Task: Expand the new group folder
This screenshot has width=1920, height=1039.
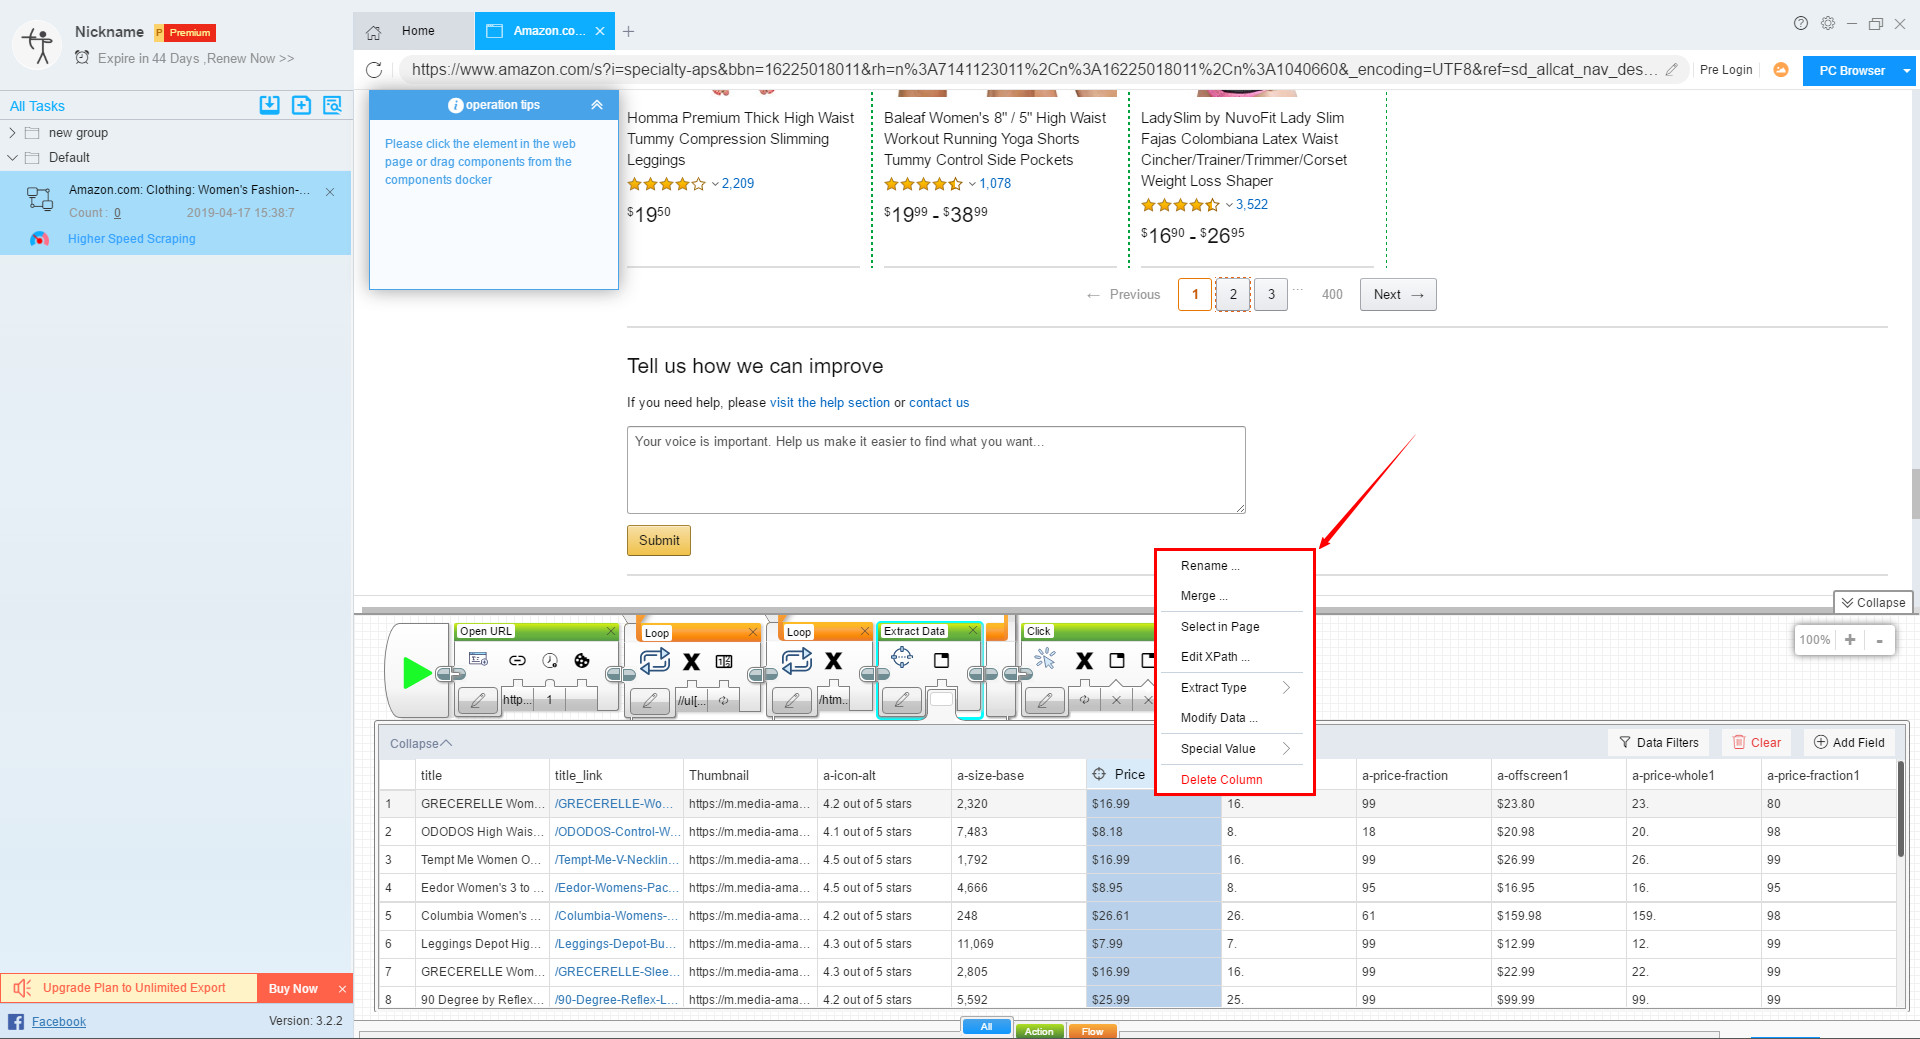Action: point(12,133)
